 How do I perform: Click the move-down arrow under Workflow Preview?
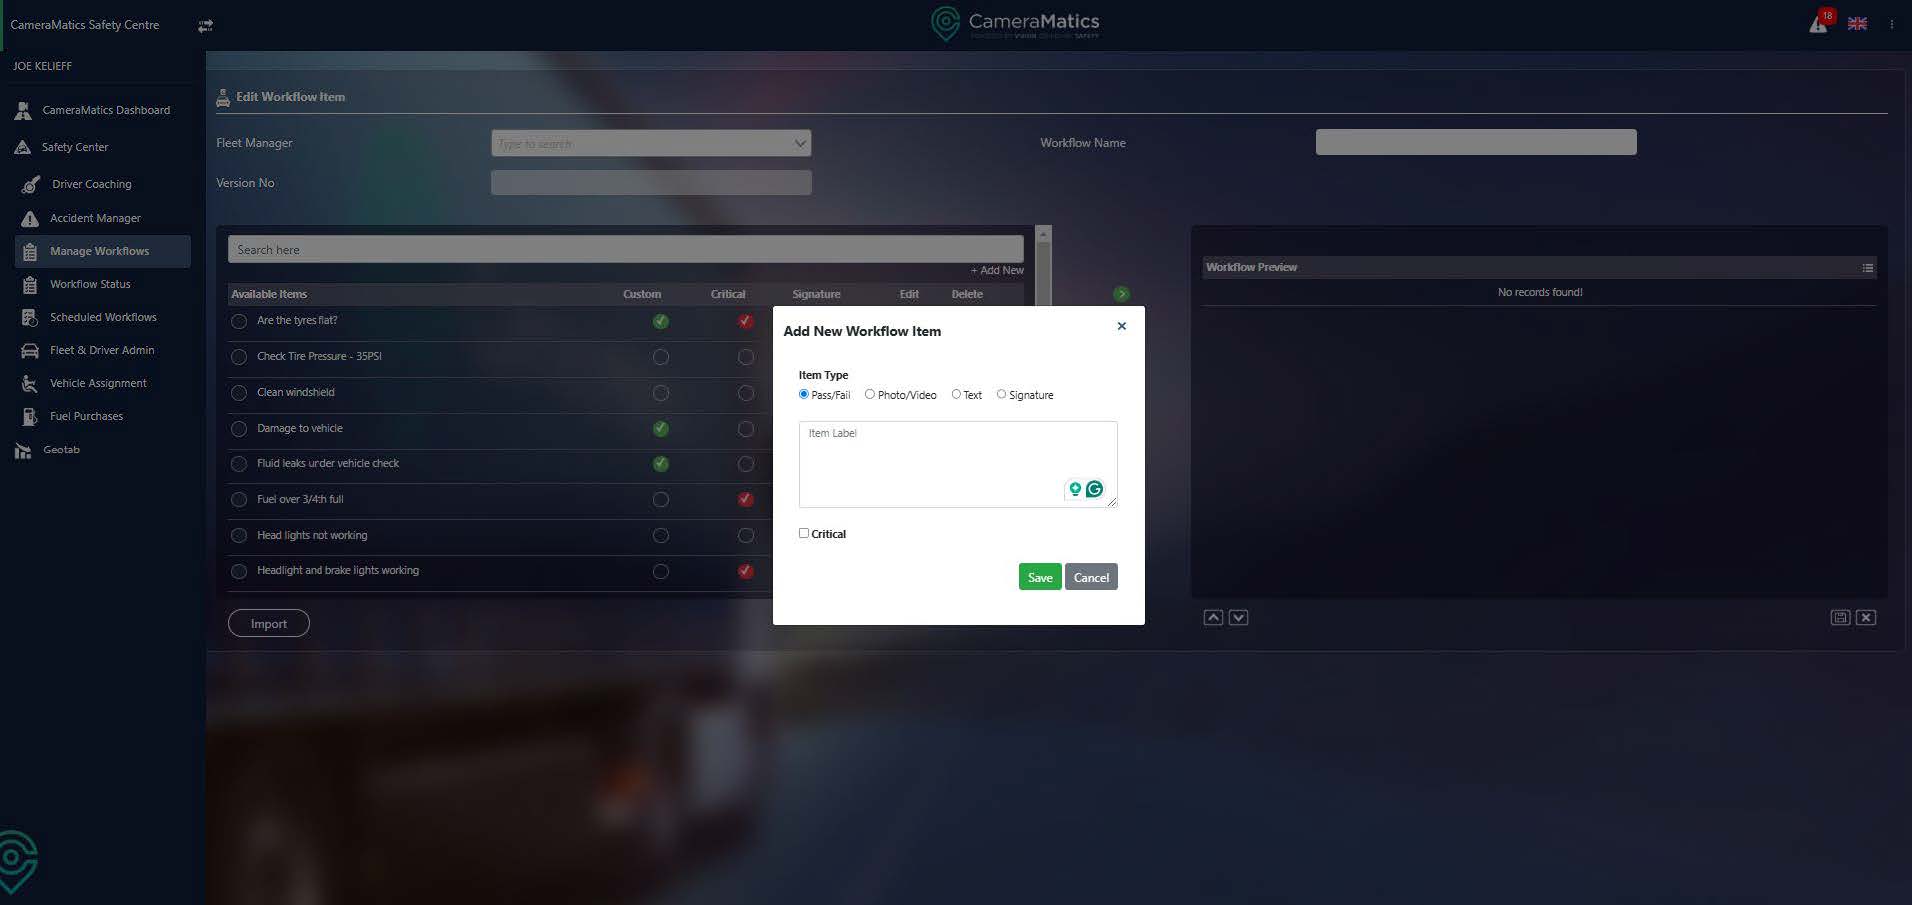(1238, 618)
